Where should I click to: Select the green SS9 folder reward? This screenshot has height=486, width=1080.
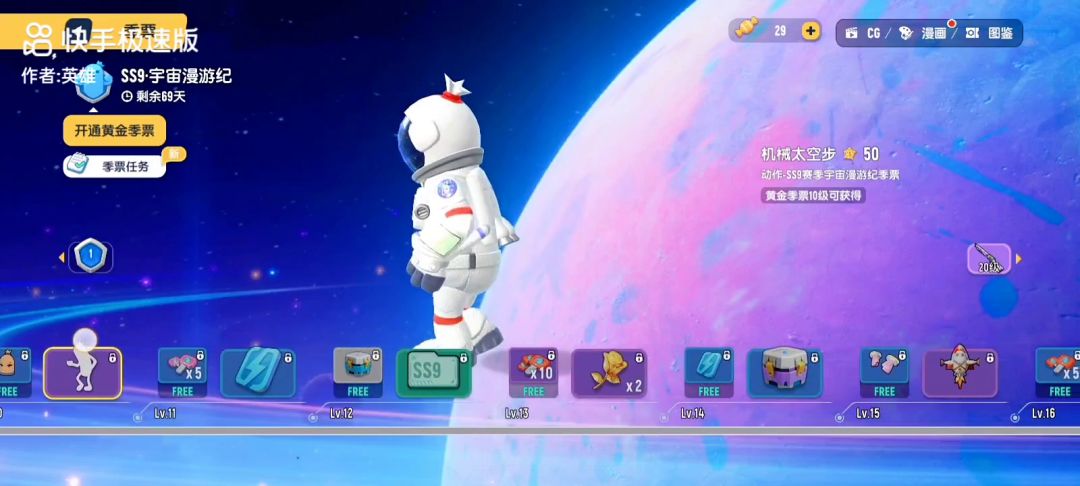[434, 372]
